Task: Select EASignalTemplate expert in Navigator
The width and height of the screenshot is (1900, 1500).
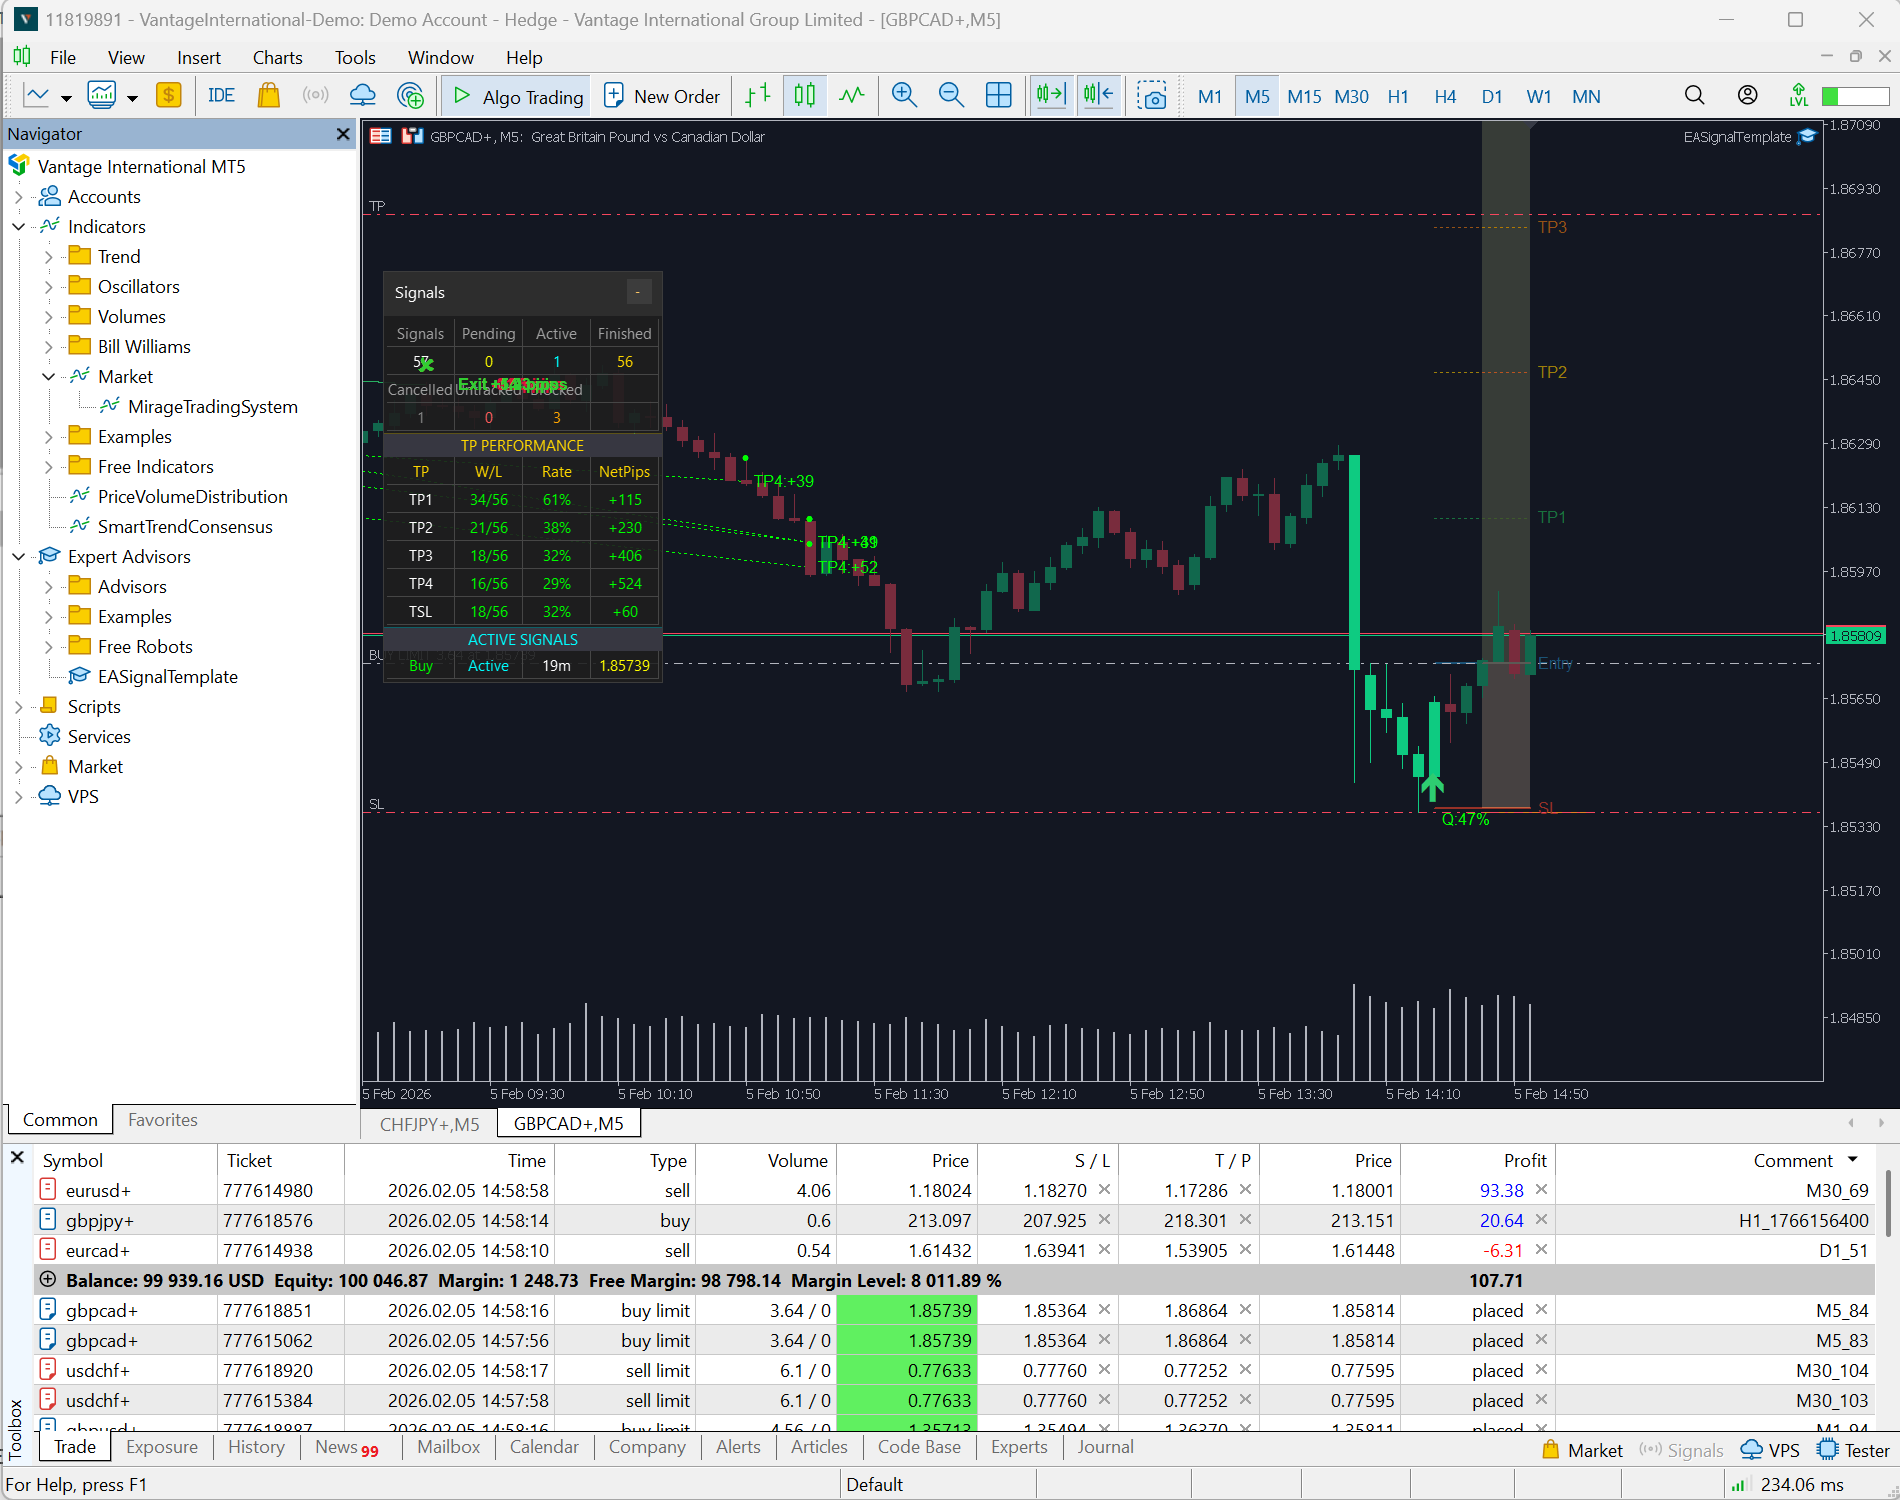Action: pos(168,677)
